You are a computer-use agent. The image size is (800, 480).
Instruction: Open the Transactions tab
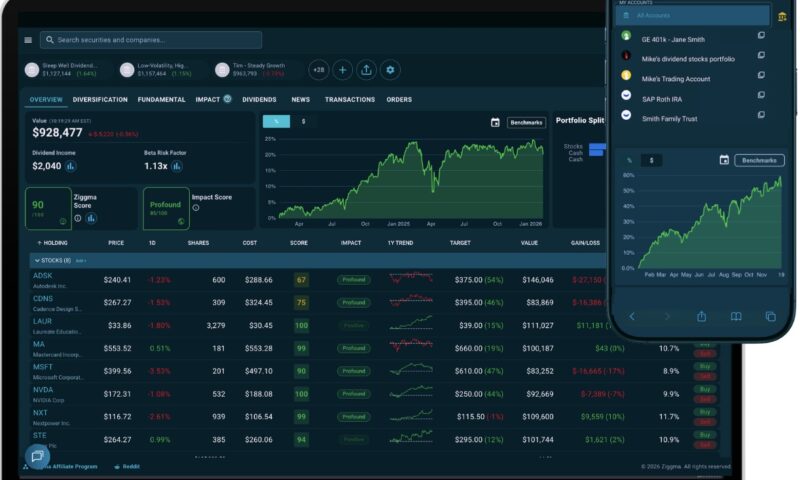point(349,99)
